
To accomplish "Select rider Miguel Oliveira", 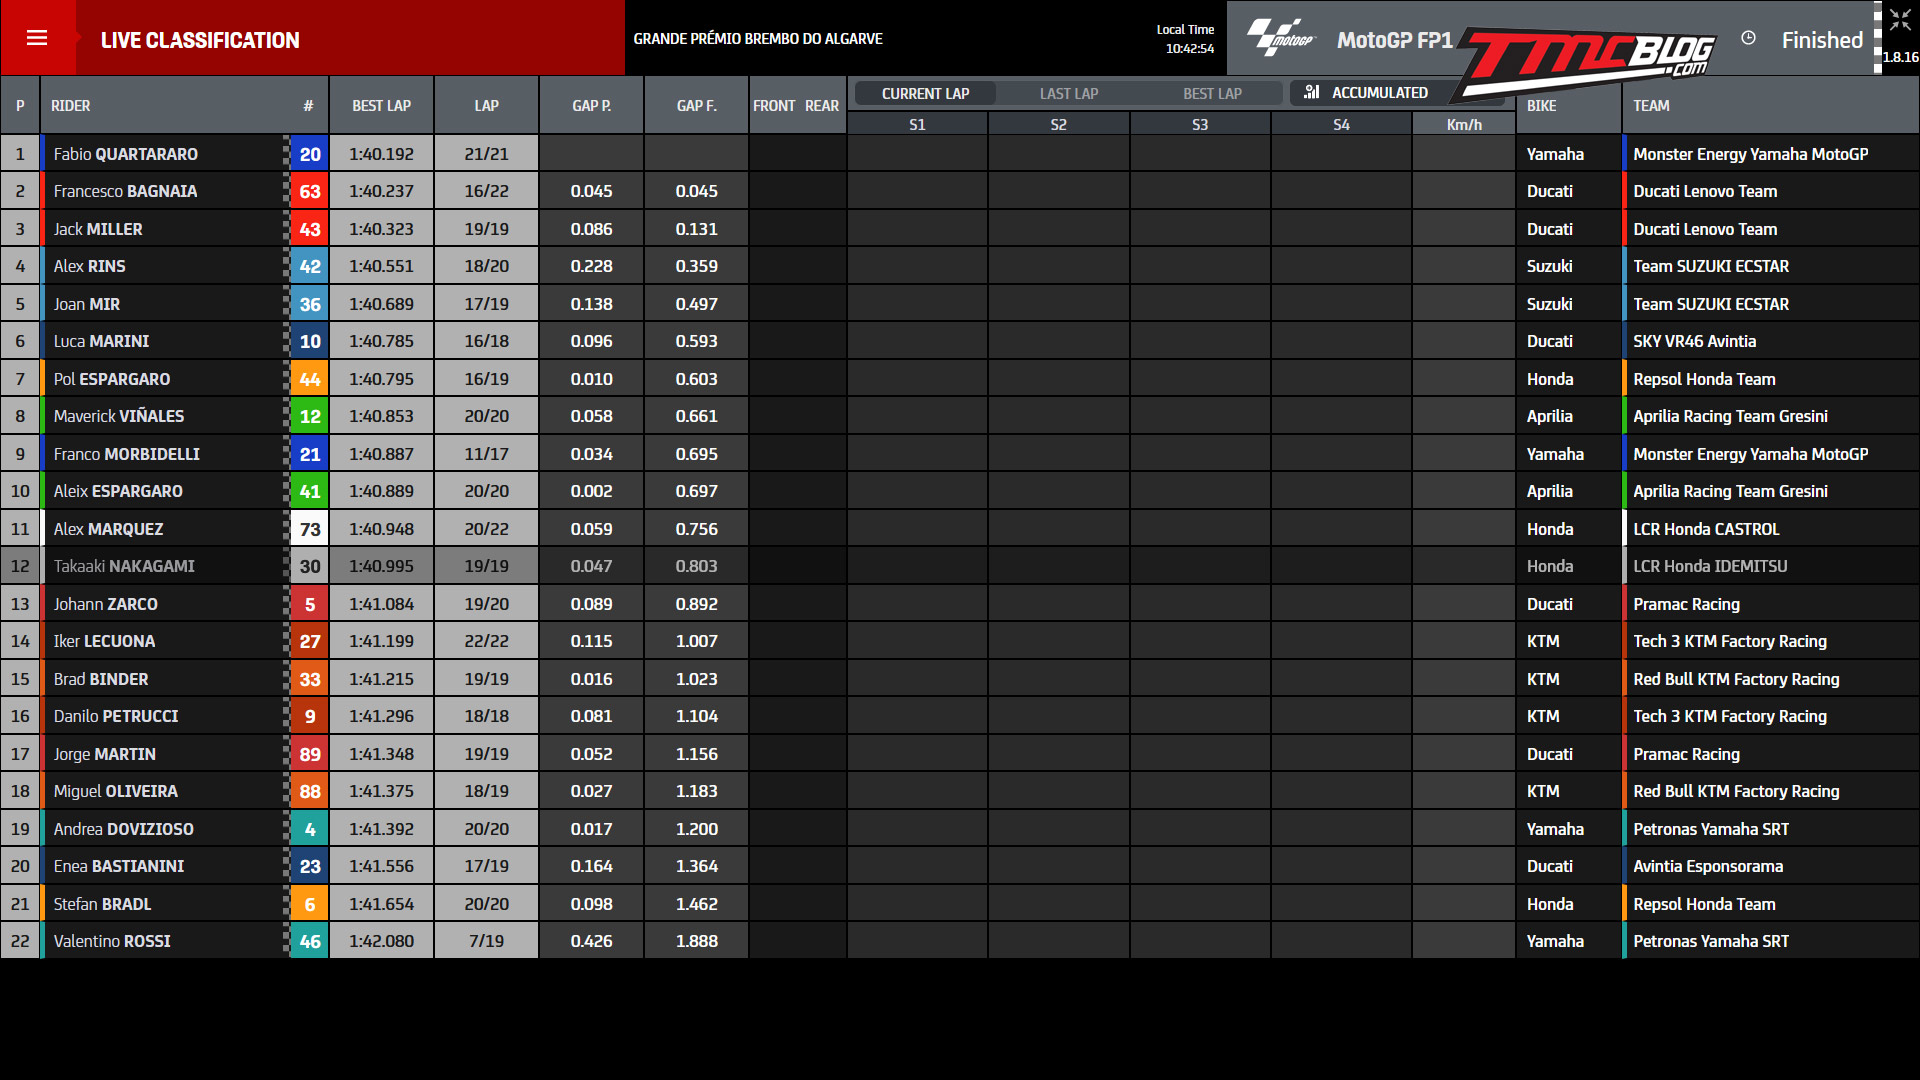I will tap(116, 791).
